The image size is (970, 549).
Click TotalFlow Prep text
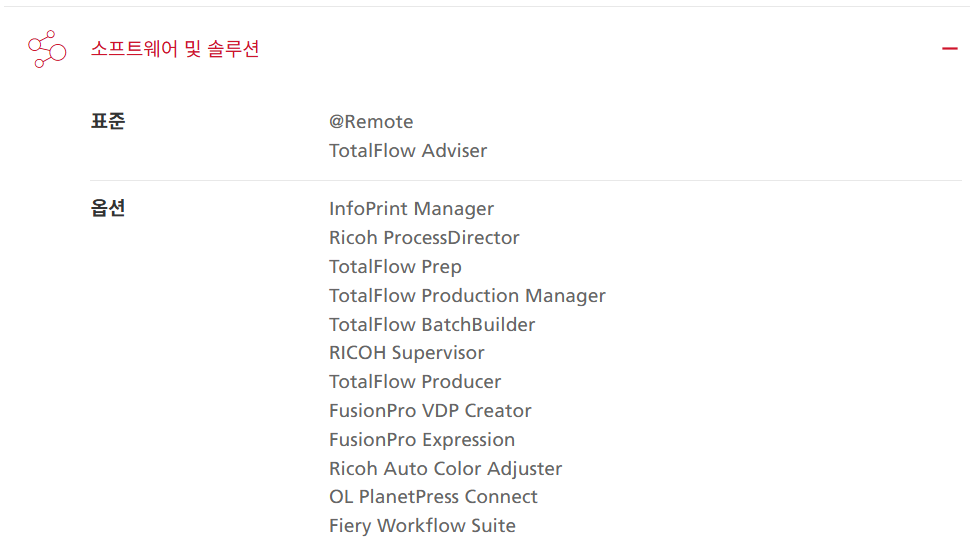click(395, 267)
